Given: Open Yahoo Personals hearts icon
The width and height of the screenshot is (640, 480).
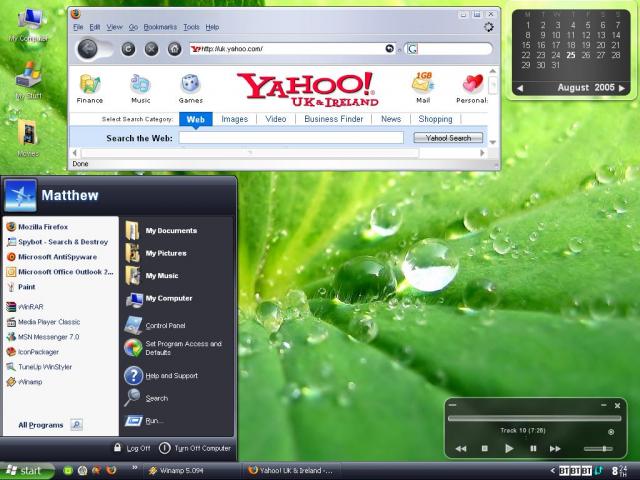Looking at the screenshot, I should [472, 89].
